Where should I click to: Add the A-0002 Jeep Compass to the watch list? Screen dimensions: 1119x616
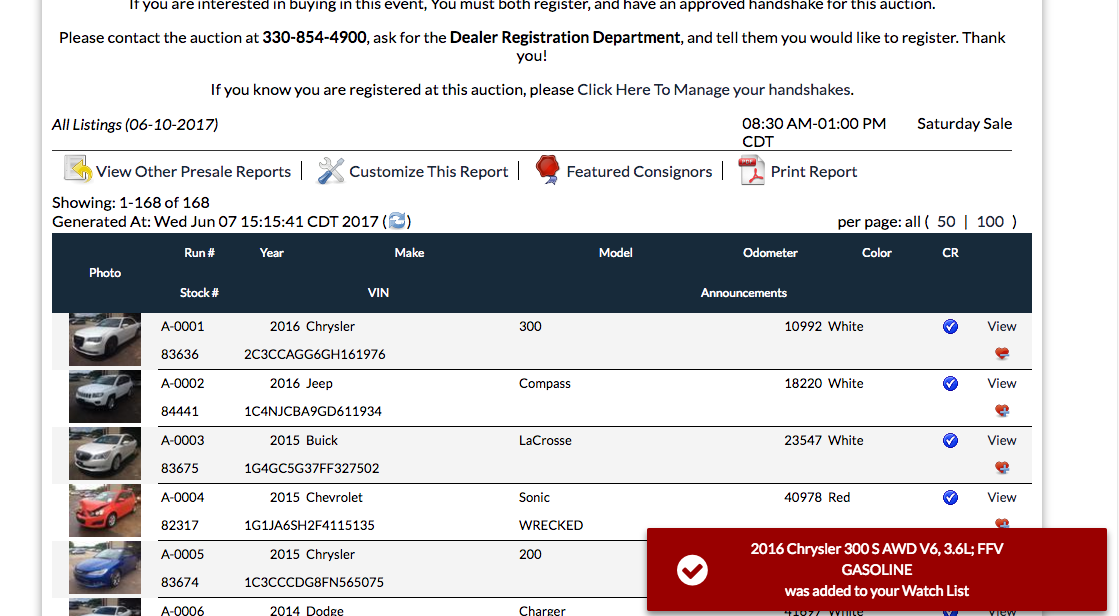click(1002, 410)
